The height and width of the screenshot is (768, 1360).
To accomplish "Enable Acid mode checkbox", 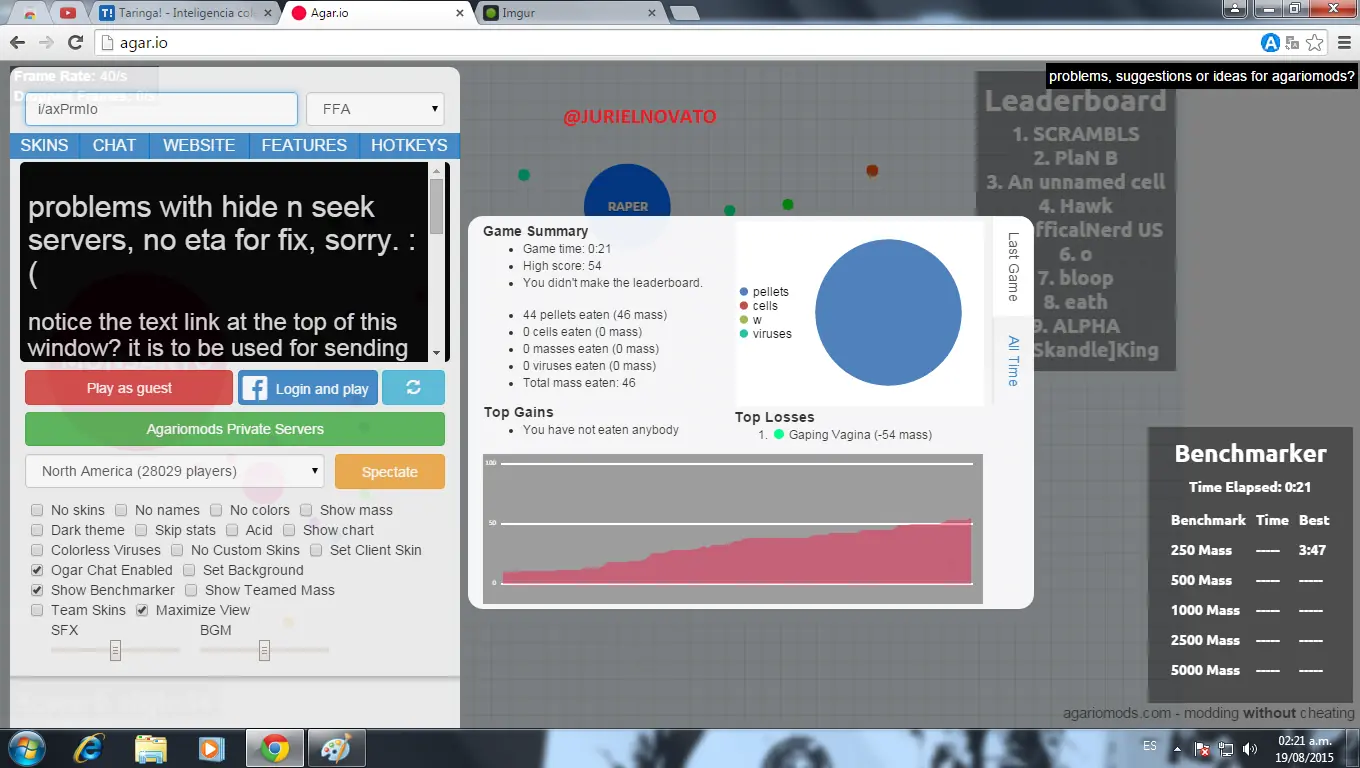I will pyautogui.click(x=232, y=530).
